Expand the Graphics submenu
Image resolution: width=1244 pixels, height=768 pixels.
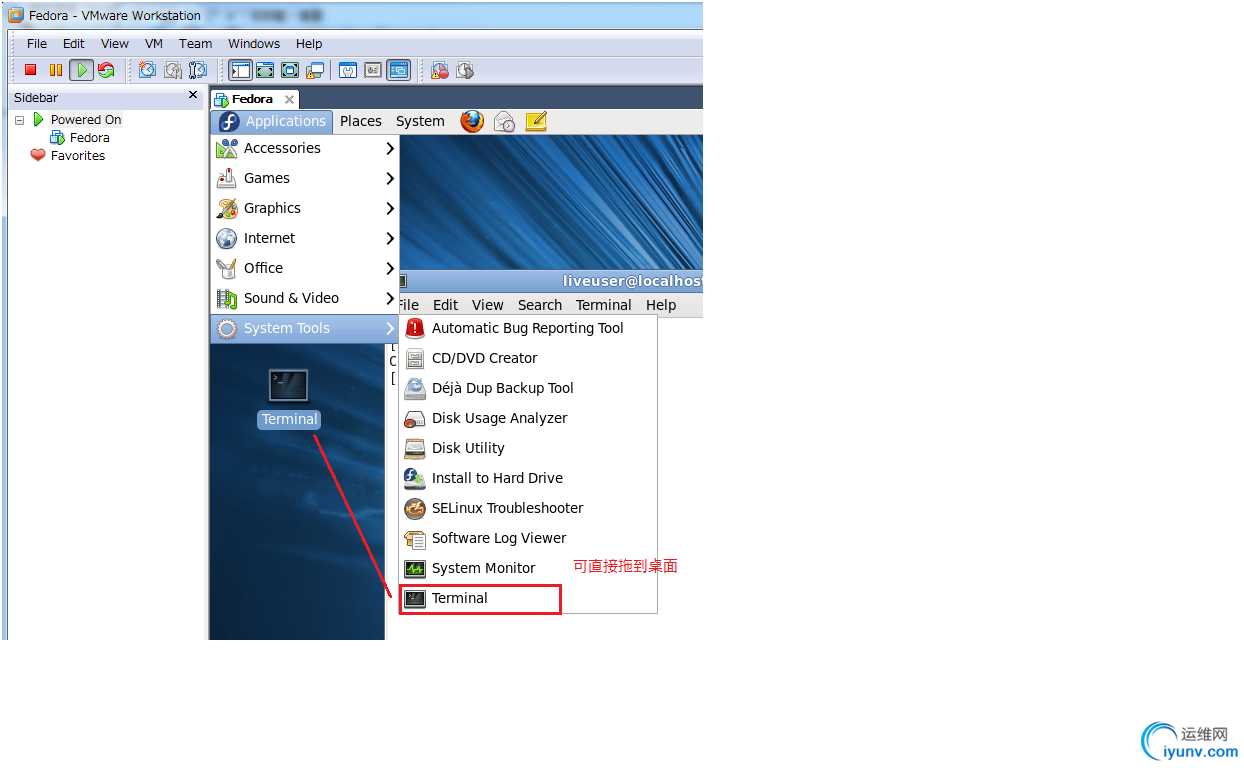(x=305, y=208)
